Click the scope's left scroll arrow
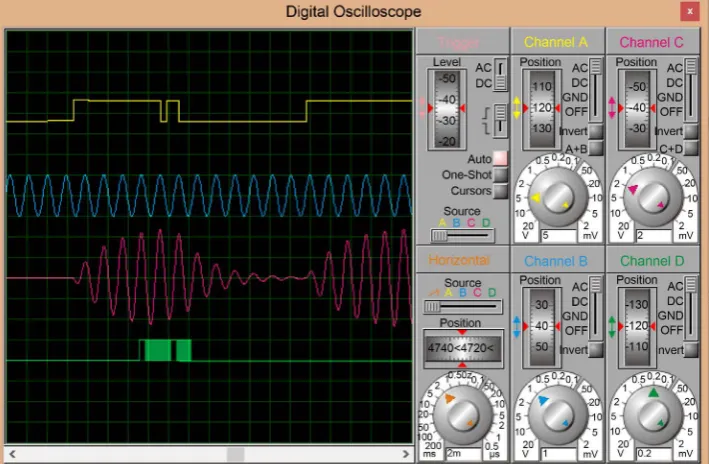Screen dimensions: 709x464 (x=13, y=454)
